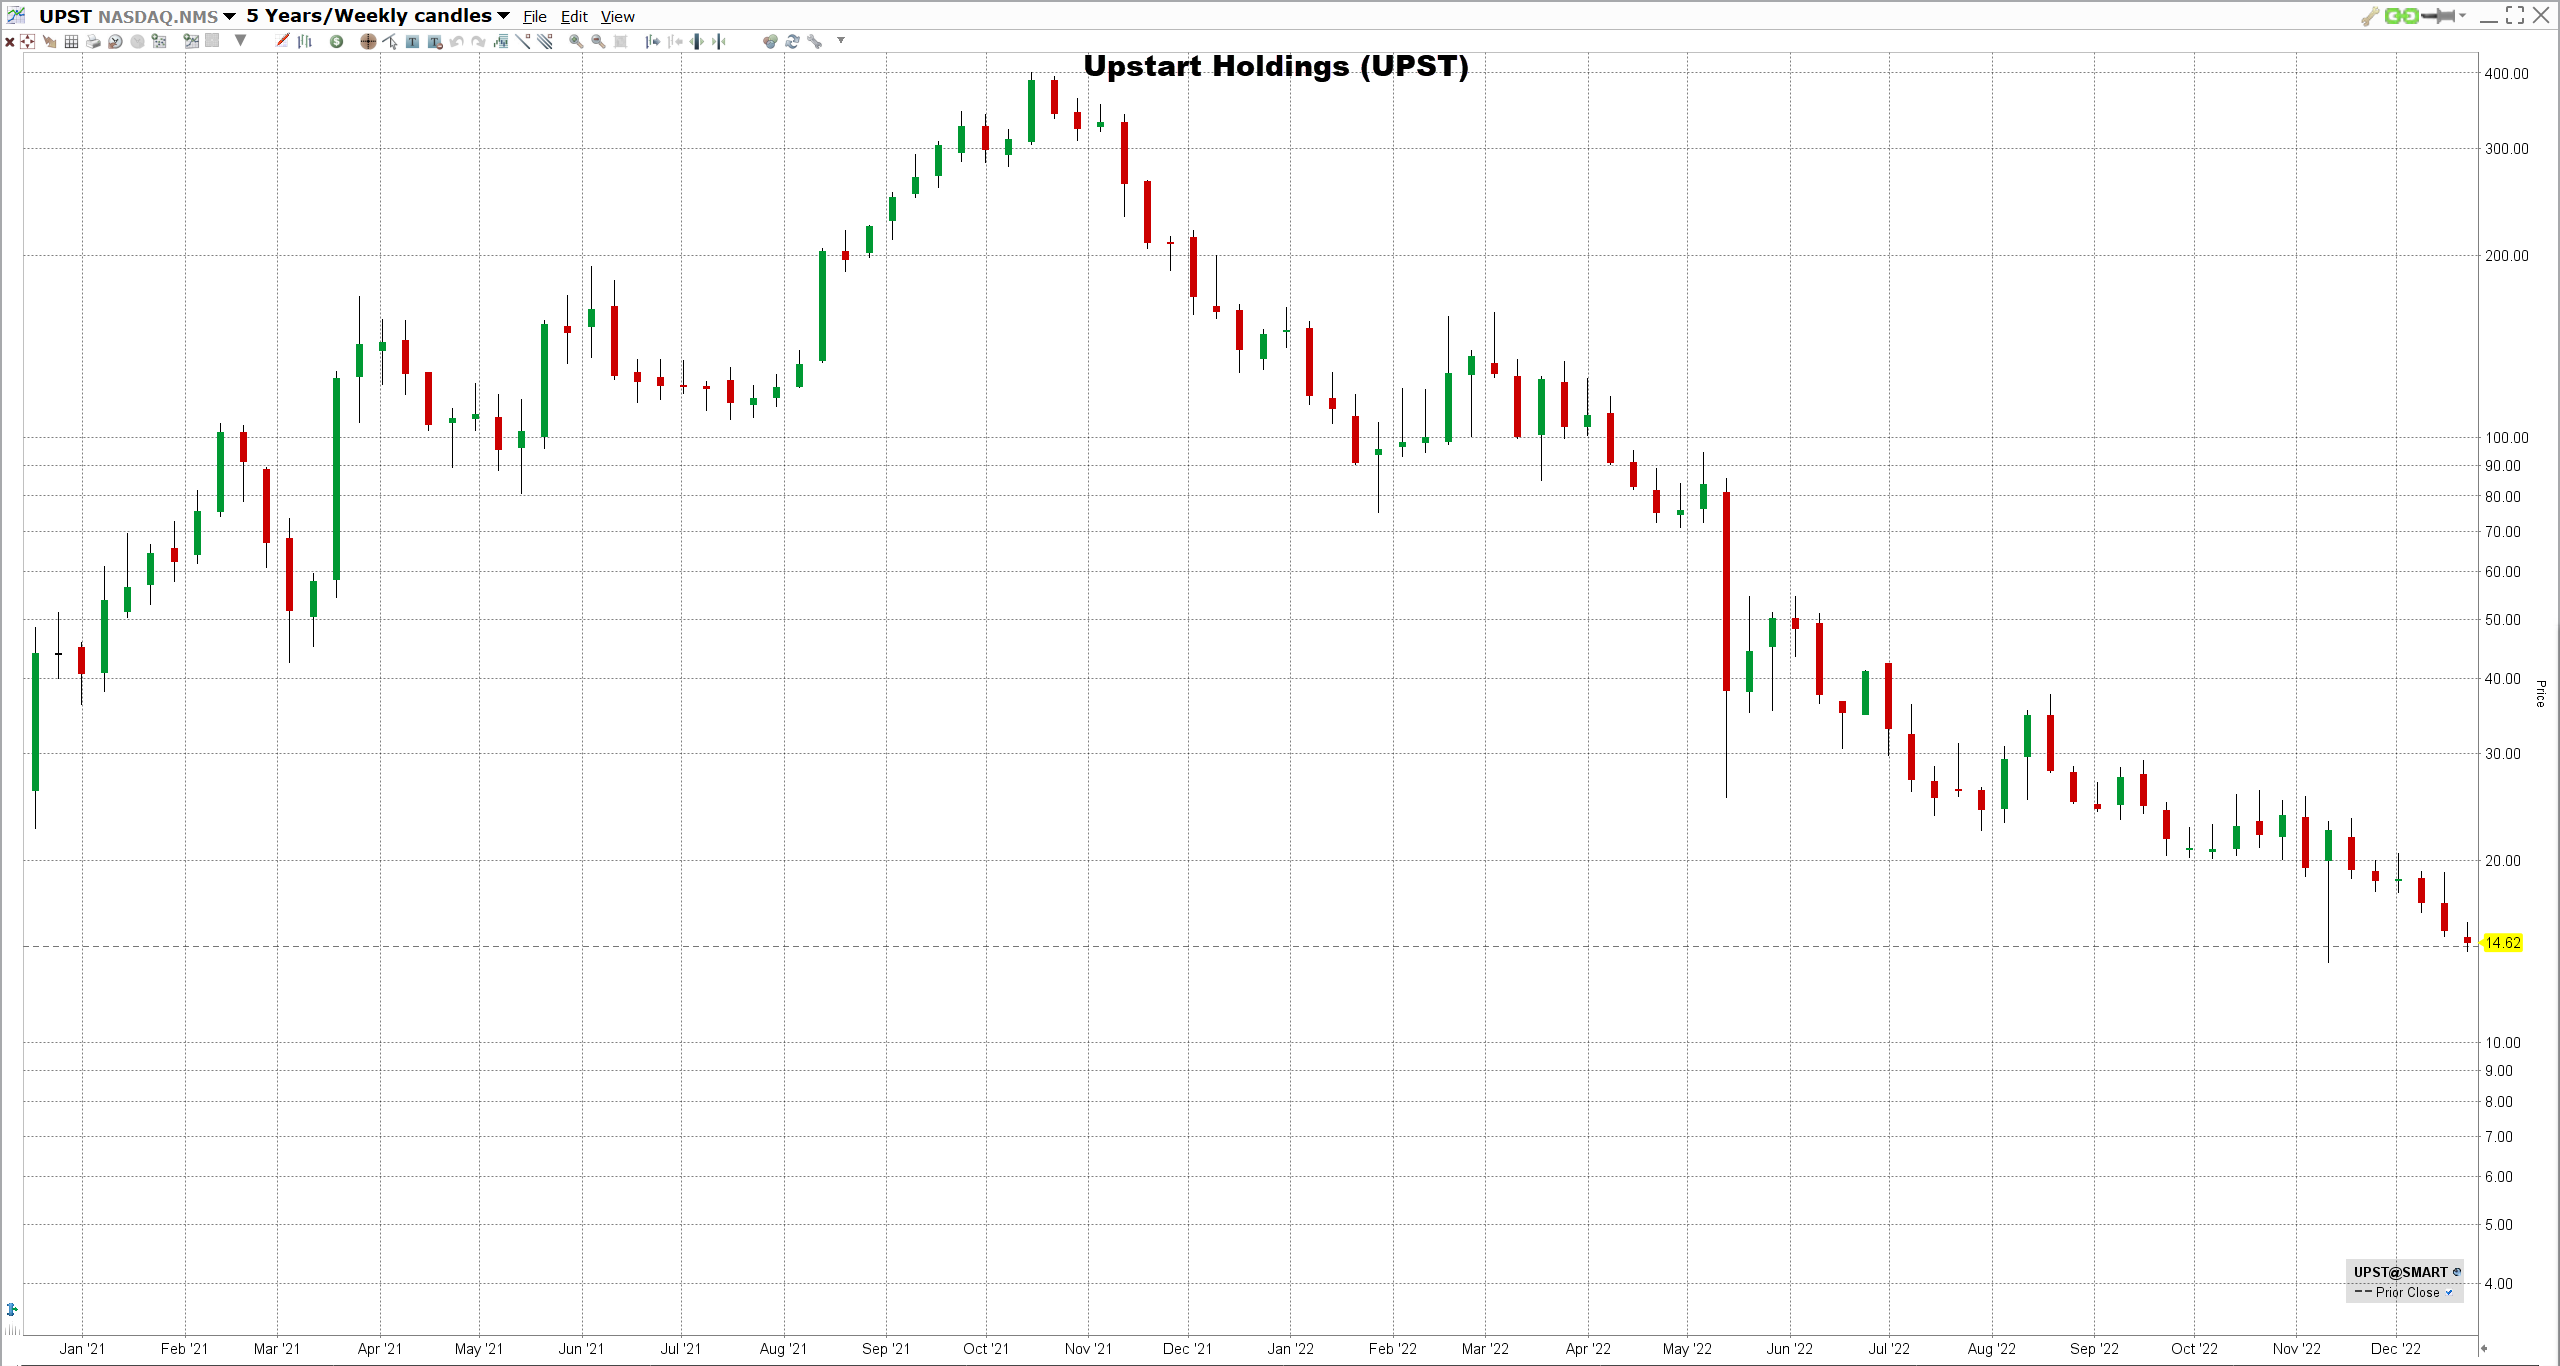Click the undo arrow icon
Screen dimensions: 2560x1366
[456, 41]
